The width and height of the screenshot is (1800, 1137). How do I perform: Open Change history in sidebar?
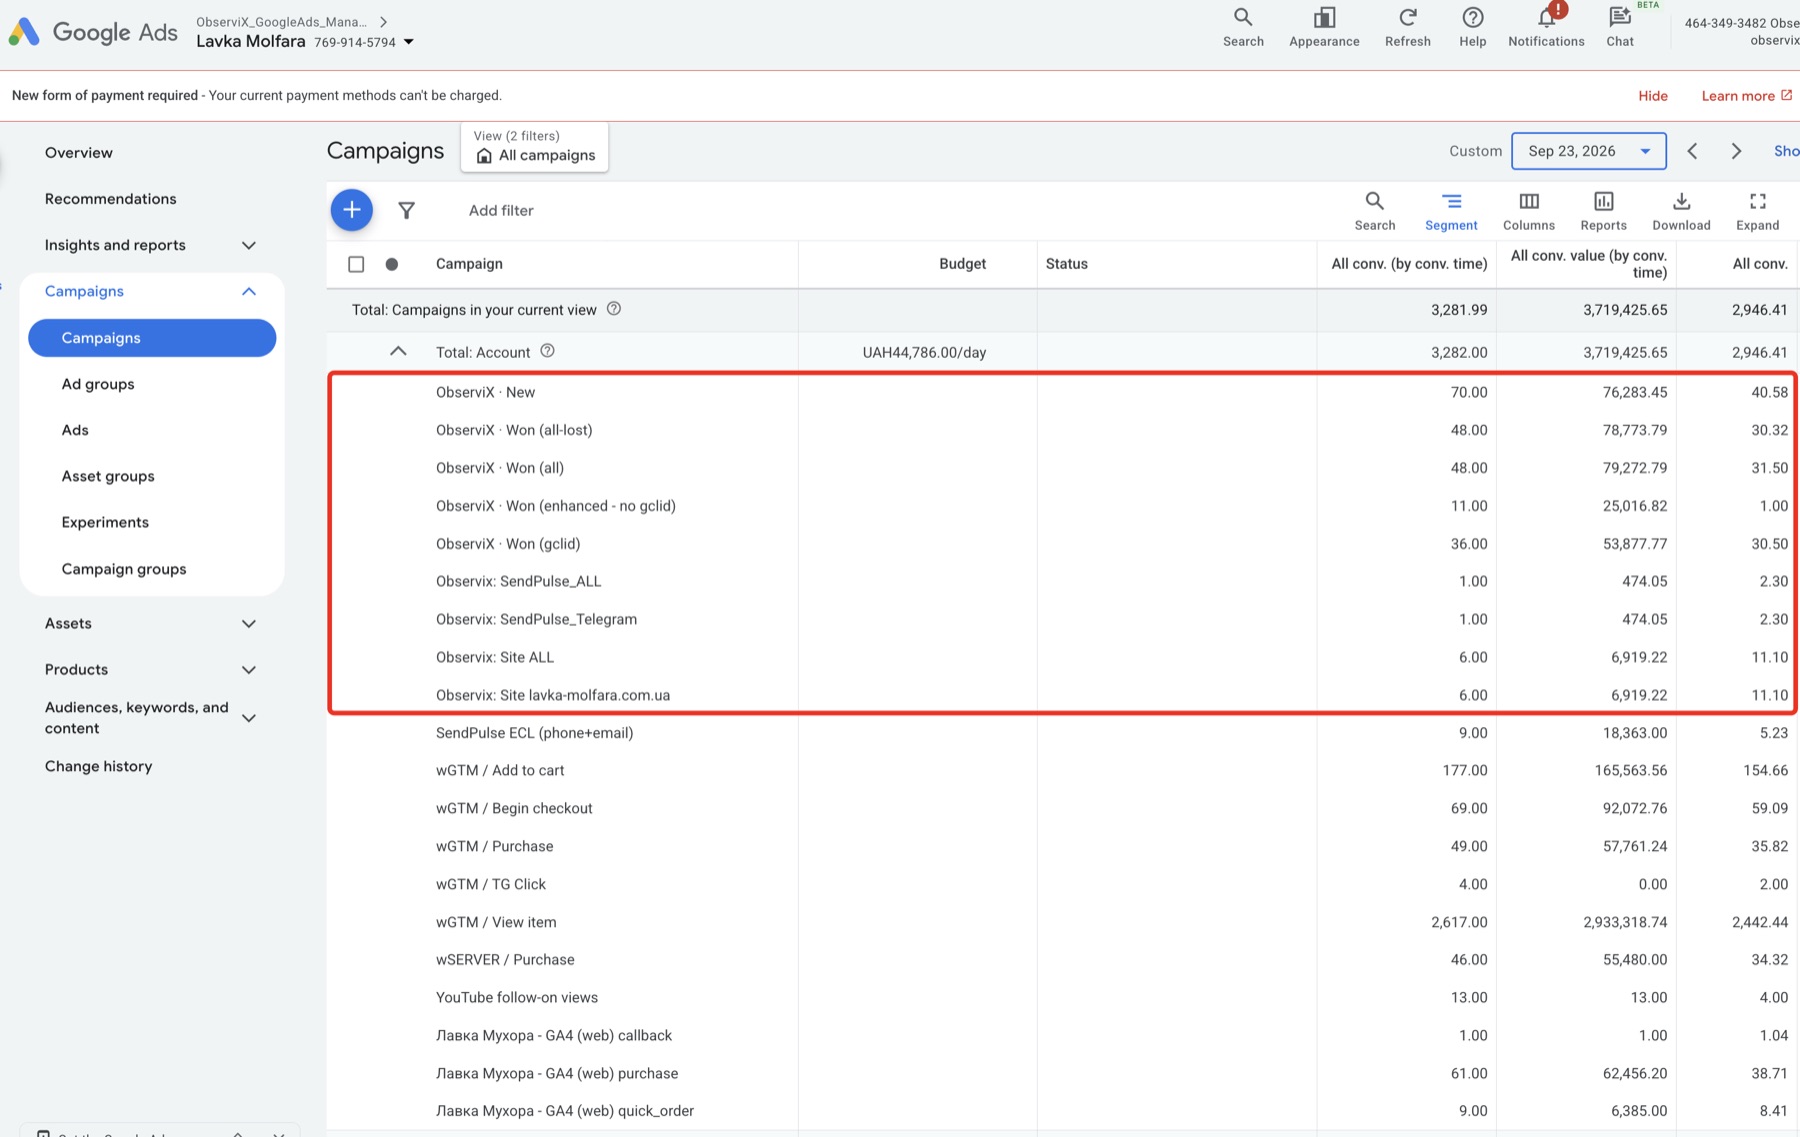[99, 766]
